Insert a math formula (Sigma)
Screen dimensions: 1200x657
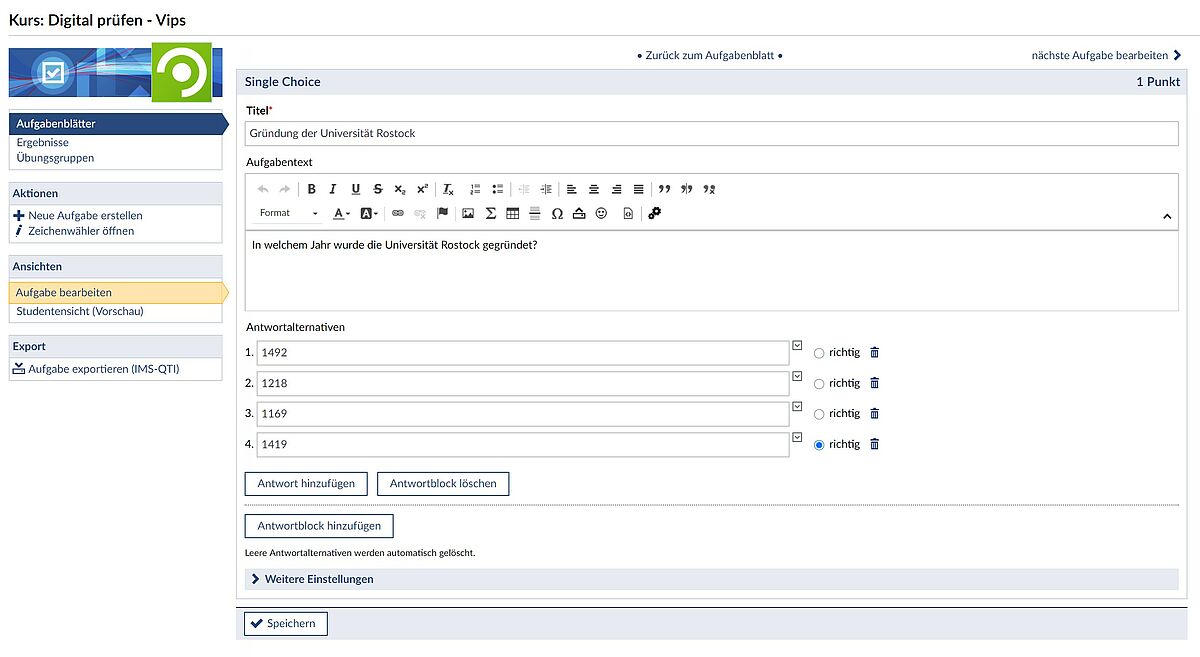(x=490, y=213)
